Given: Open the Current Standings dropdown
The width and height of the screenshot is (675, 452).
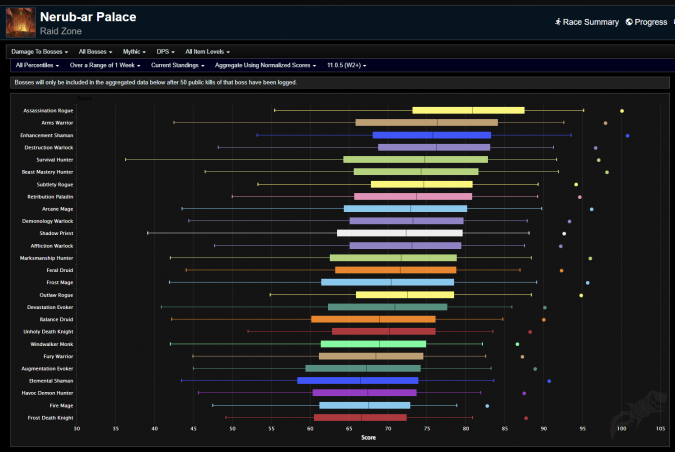Looking at the screenshot, I should 177,65.
